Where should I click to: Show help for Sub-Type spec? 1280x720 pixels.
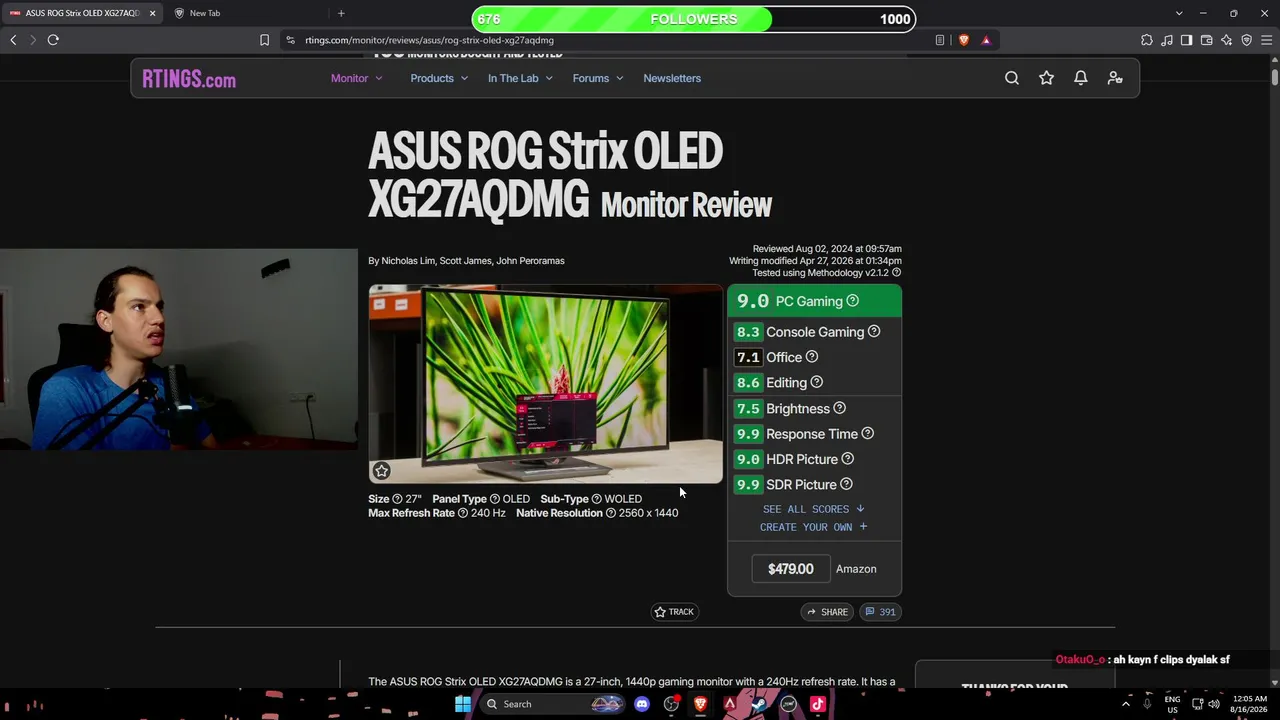tap(597, 499)
